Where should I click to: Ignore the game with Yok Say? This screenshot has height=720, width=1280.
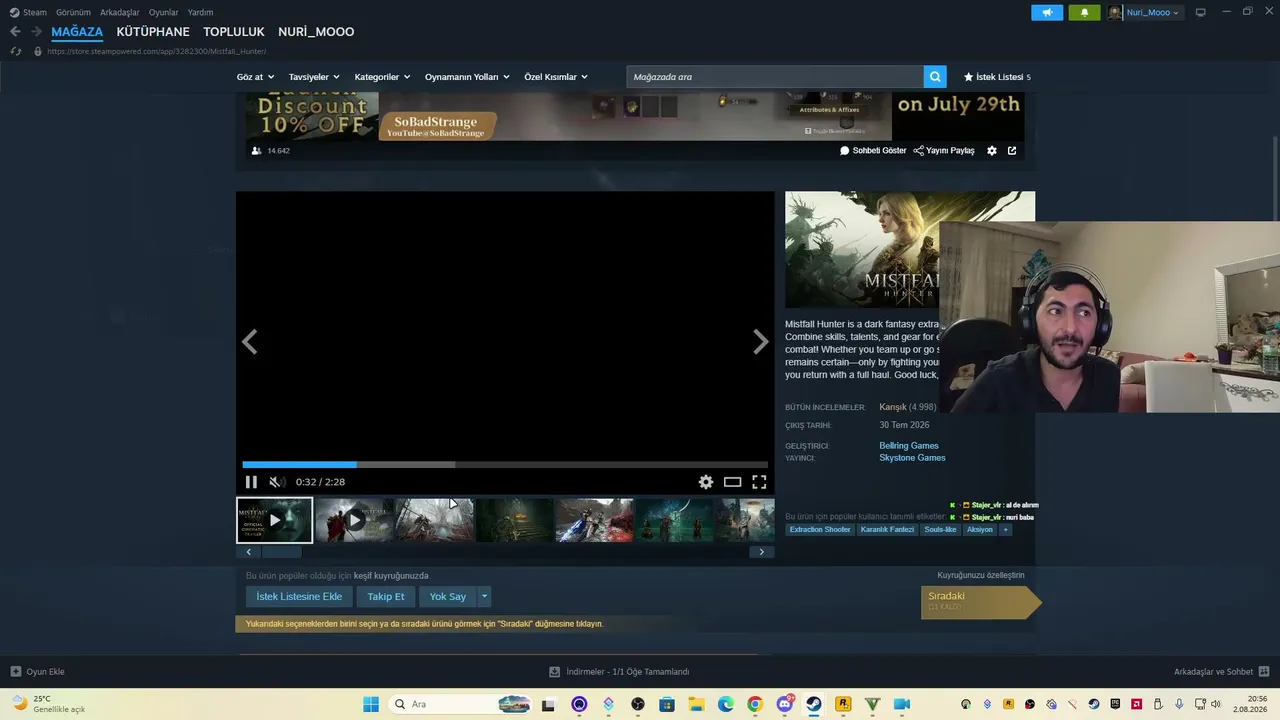448,597
